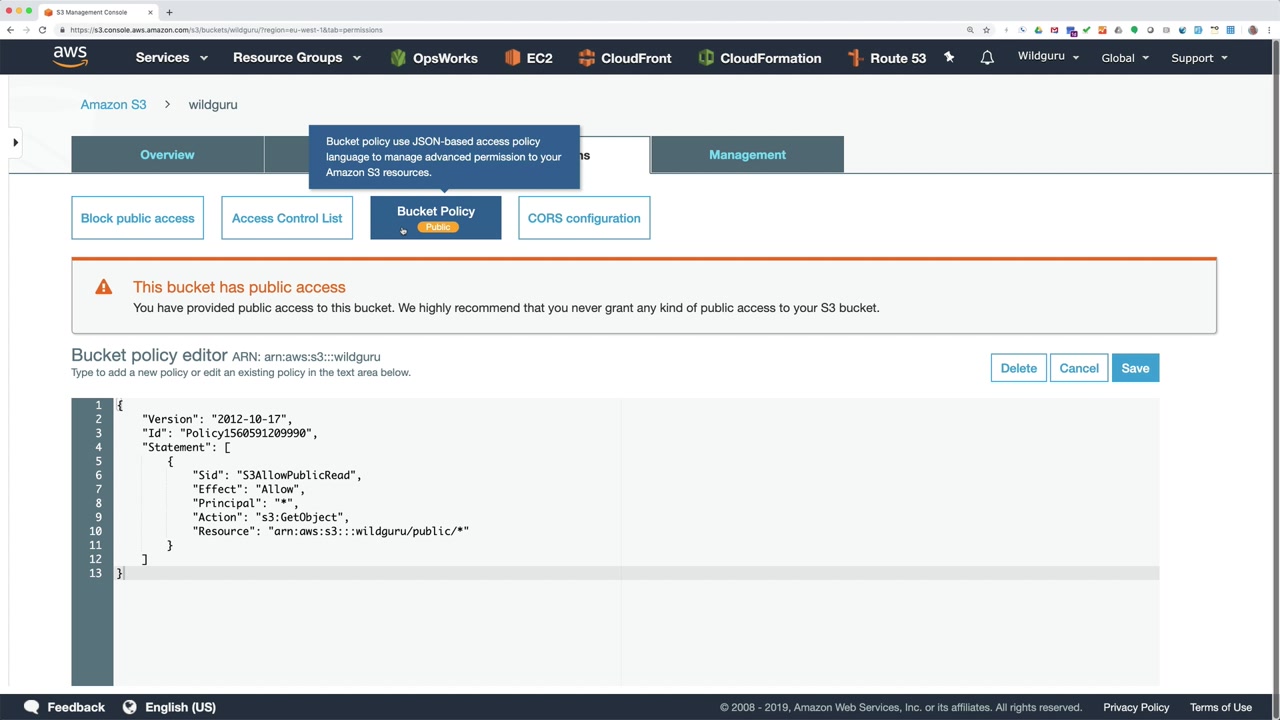Click the wildguru breadcrumb
The image size is (1280, 720).
click(x=213, y=104)
